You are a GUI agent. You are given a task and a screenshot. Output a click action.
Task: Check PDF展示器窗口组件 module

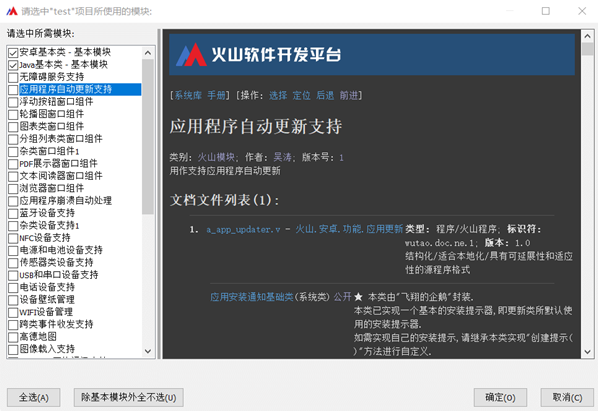click(x=13, y=164)
